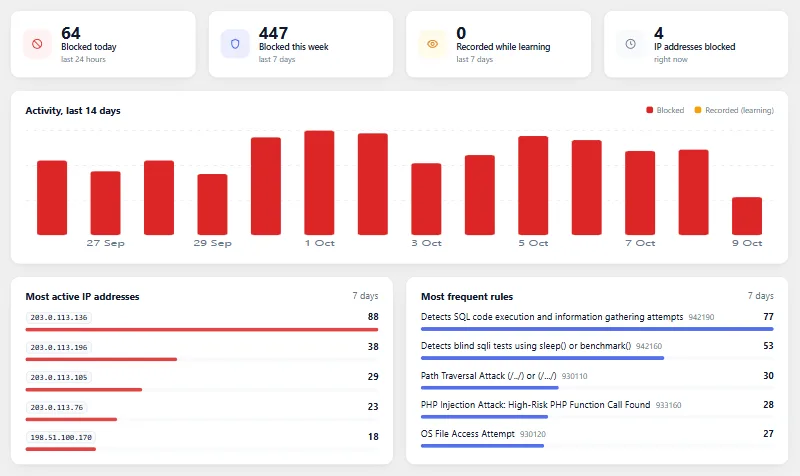Click the 7 days label in IP addresses panel

365,296
